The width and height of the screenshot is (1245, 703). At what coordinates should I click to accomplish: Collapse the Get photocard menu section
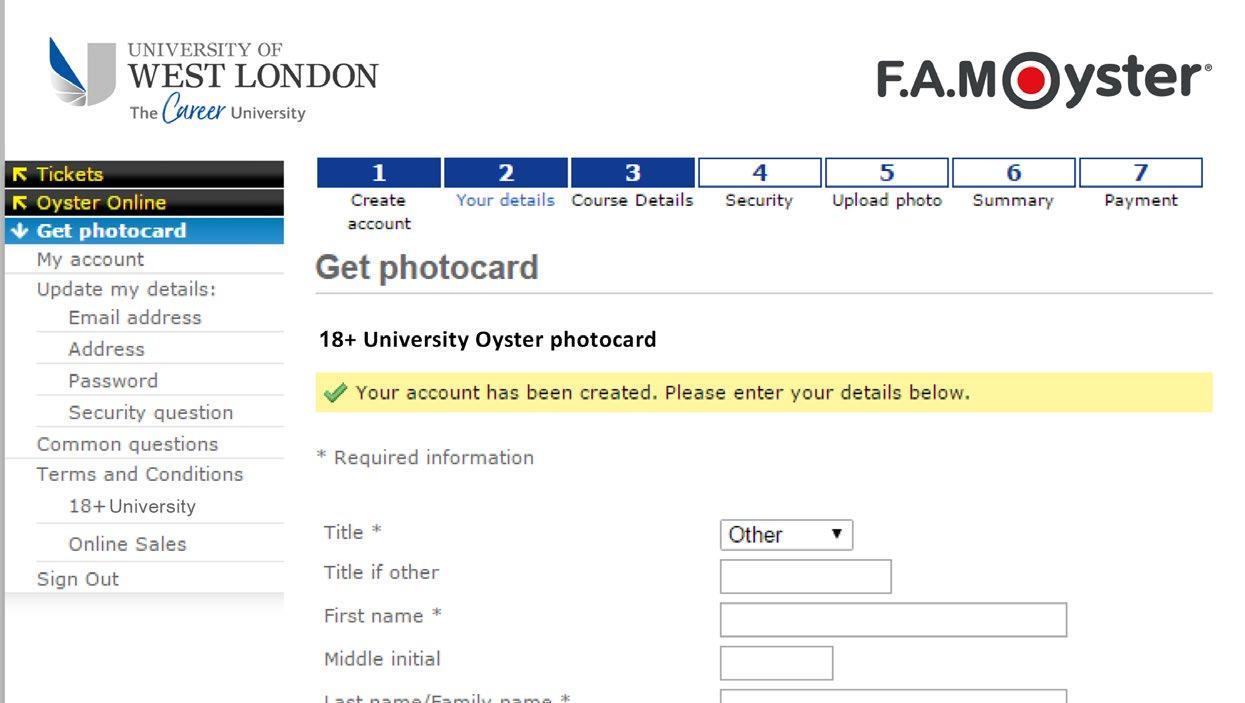(111, 231)
